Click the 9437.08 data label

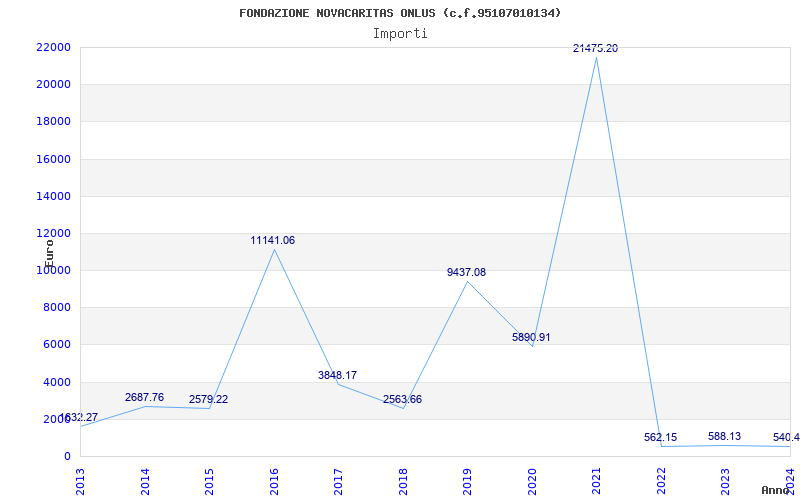(466, 272)
